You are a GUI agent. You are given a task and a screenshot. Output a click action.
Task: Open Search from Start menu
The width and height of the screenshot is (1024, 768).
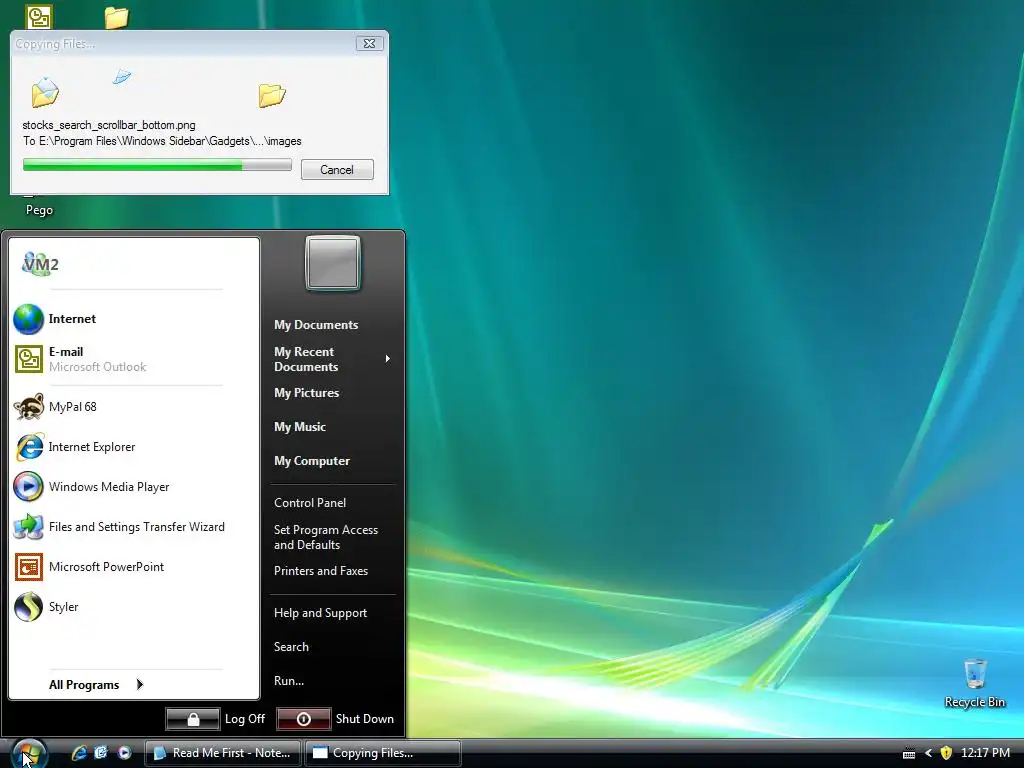click(291, 647)
